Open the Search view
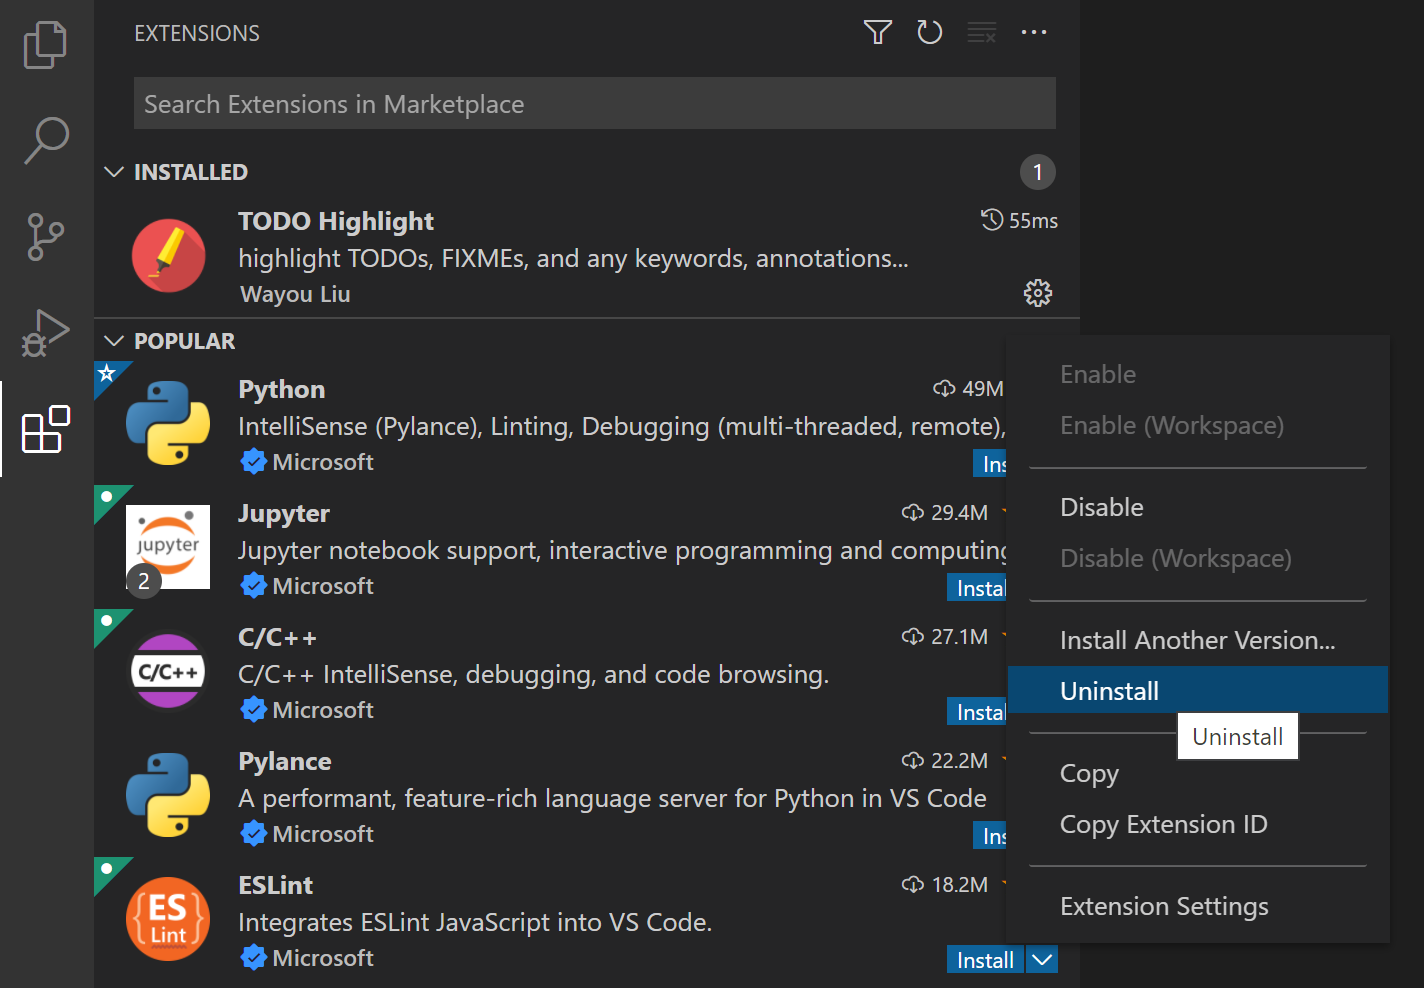Screen dimensions: 1424x988 45,140
